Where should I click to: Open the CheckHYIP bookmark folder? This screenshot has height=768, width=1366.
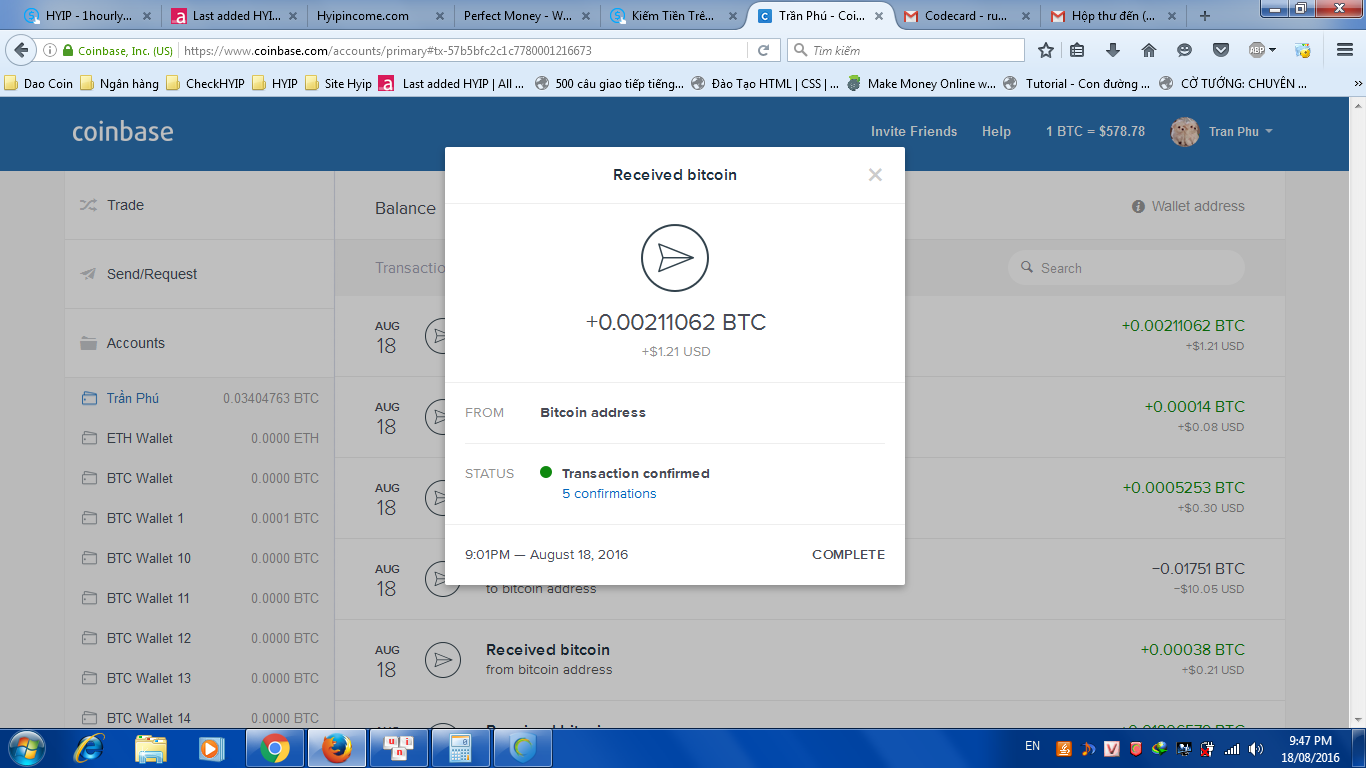pos(206,84)
